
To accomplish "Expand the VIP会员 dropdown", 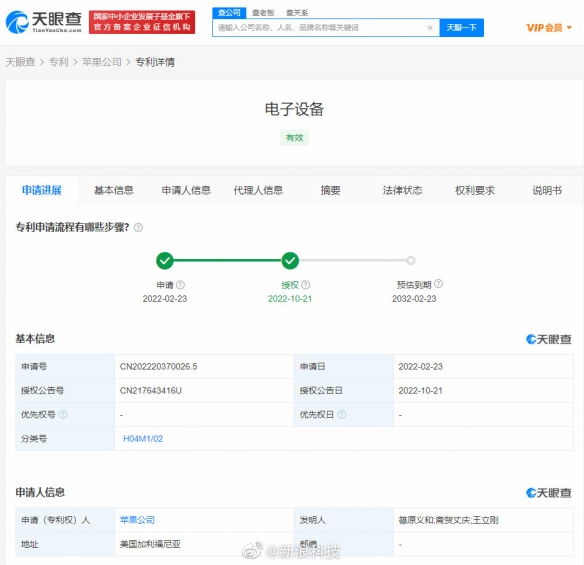I will (x=549, y=28).
